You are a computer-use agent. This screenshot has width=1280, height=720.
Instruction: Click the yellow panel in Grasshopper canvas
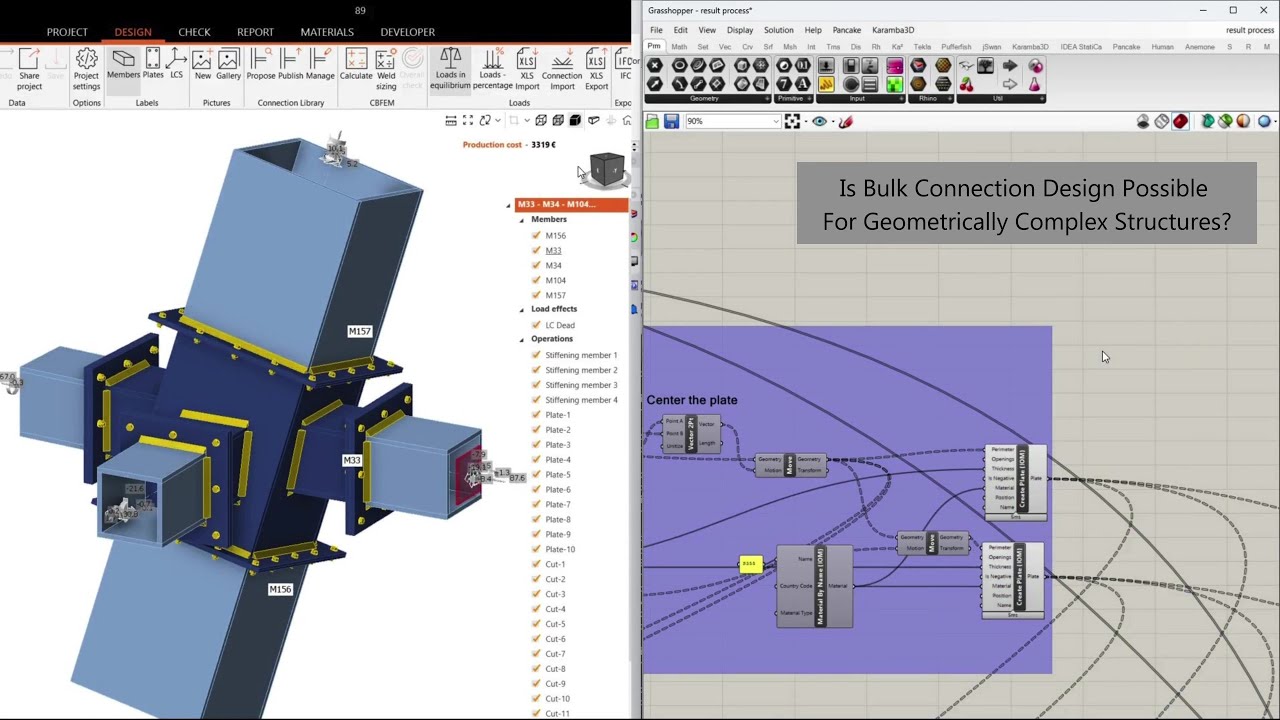point(750,565)
